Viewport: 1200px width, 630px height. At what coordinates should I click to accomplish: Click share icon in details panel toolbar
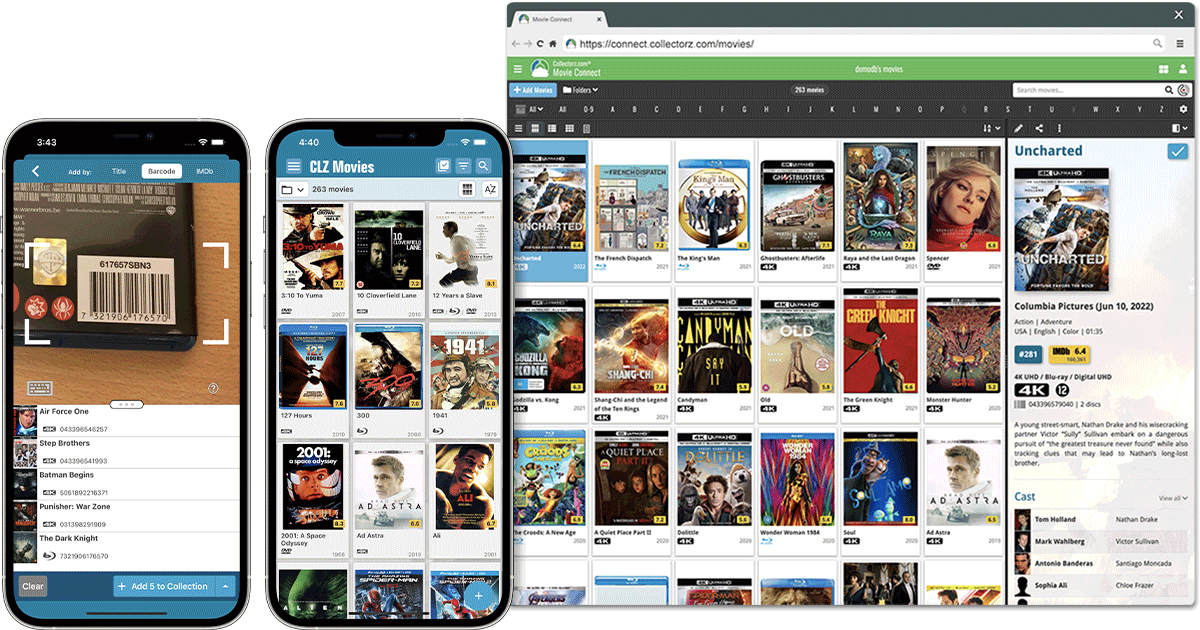tap(1039, 128)
